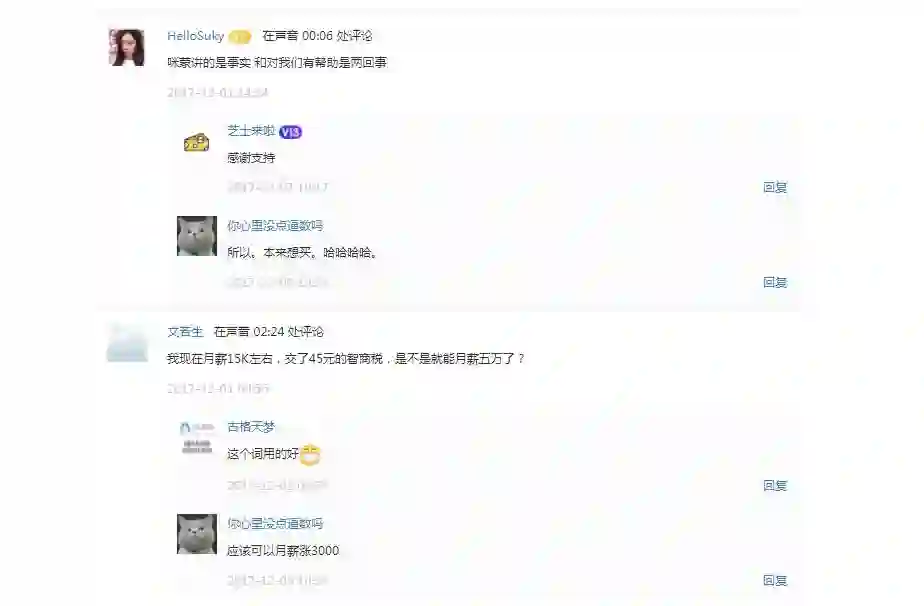Open the avatar of user 文吾生
Image resolution: width=924 pixels, height=606 pixels.
(x=127, y=342)
